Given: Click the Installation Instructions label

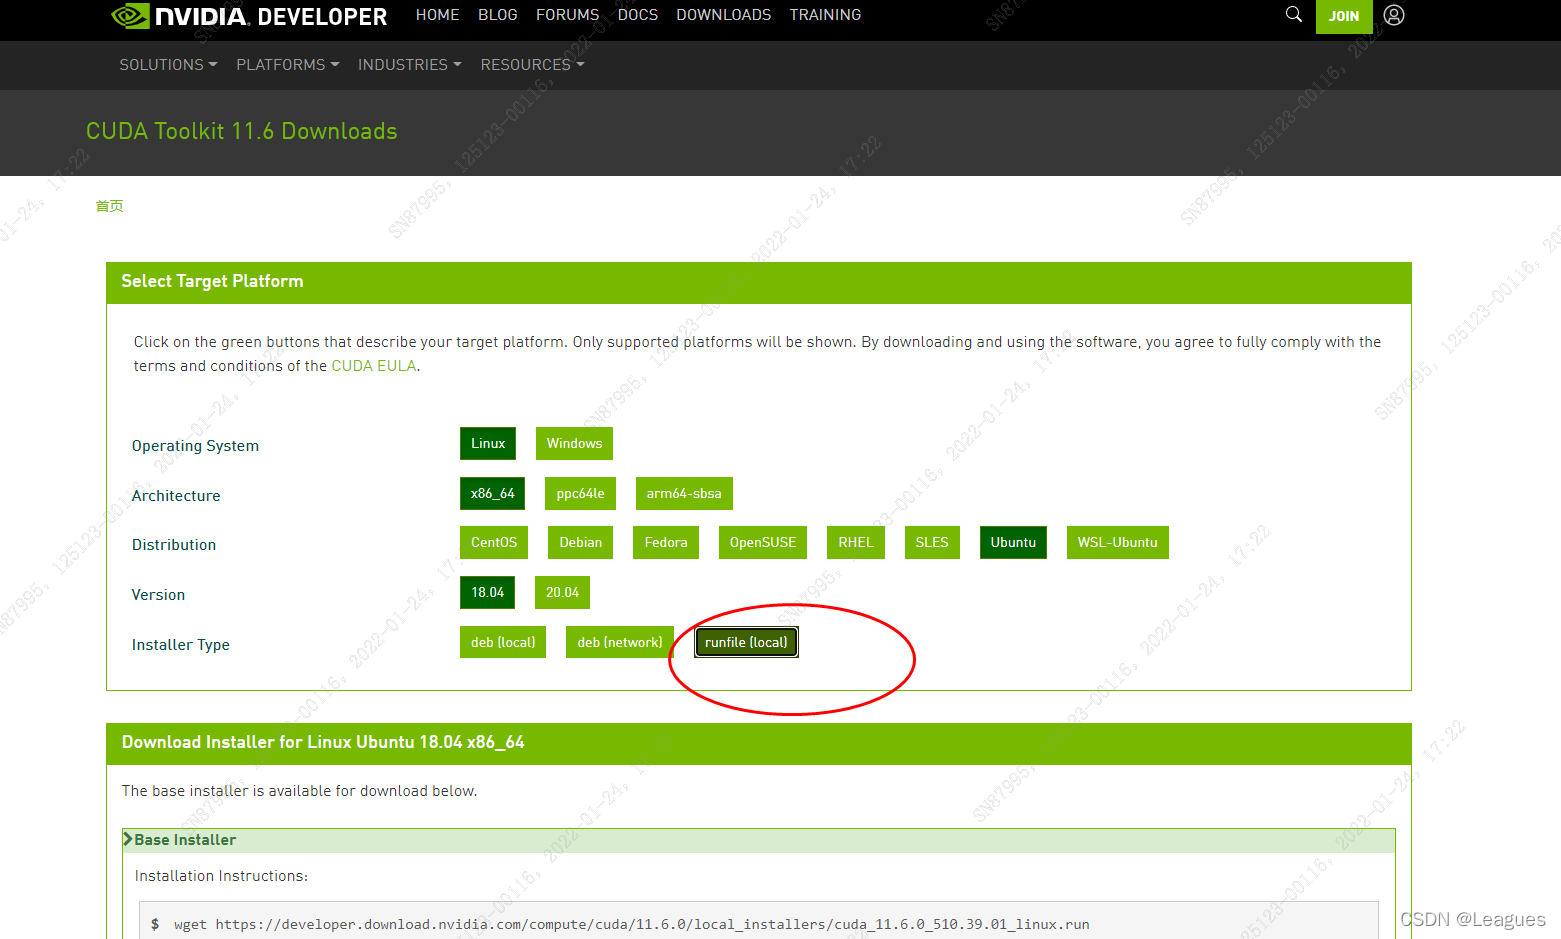Looking at the screenshot, I should [221, 876].
